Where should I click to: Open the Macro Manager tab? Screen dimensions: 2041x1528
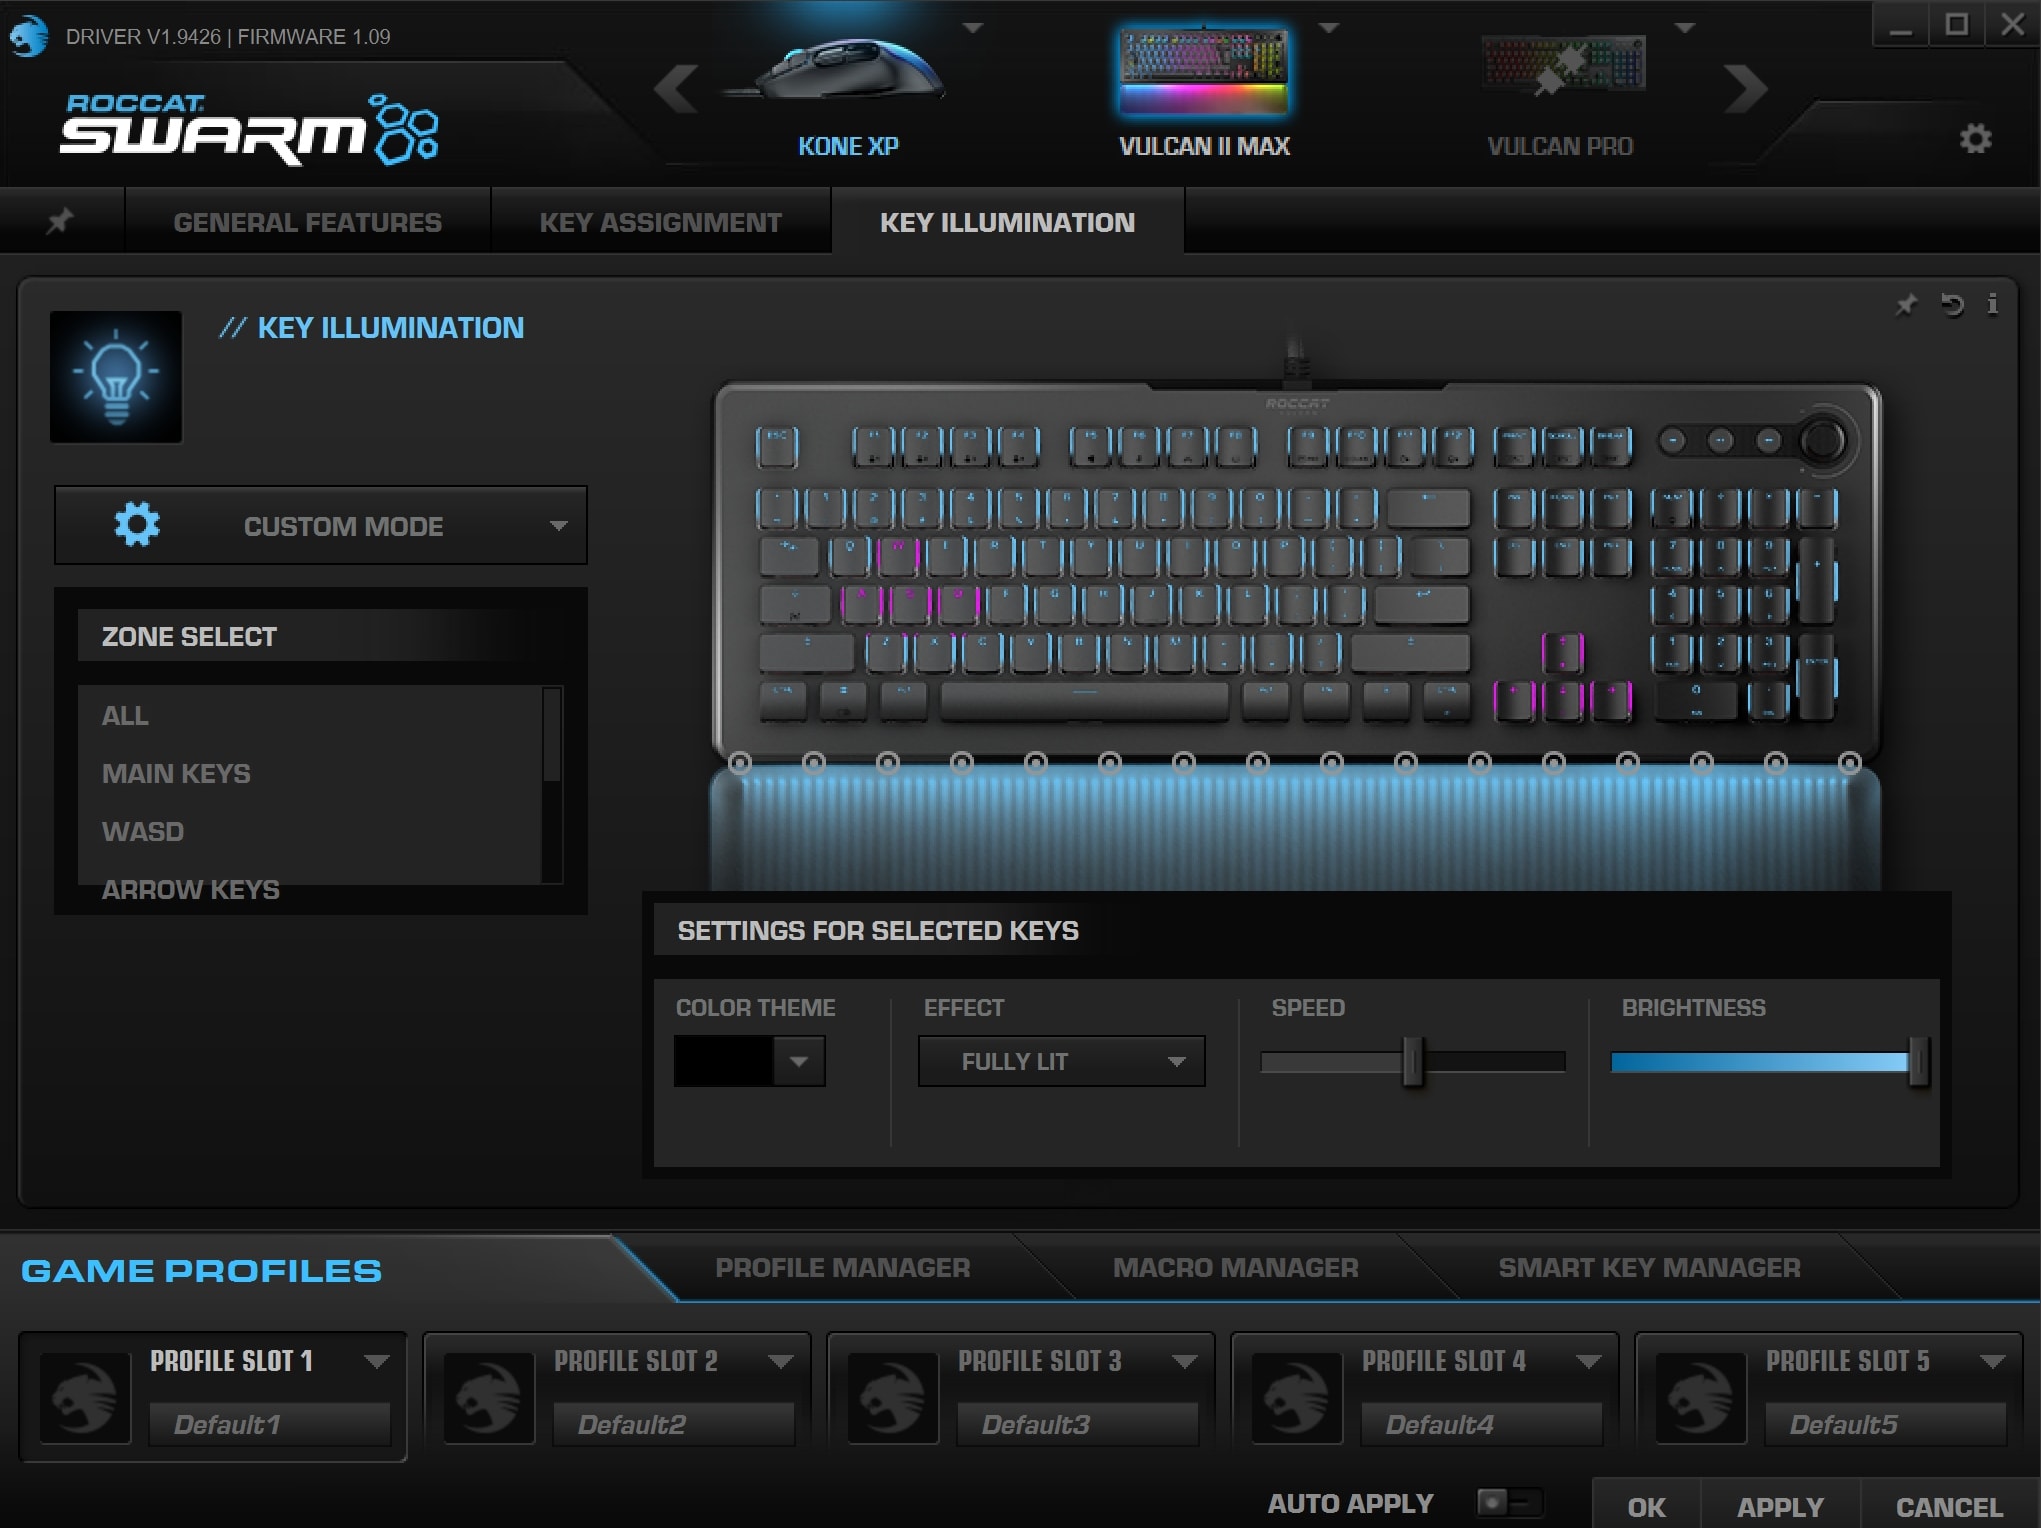point(1235,1267)
